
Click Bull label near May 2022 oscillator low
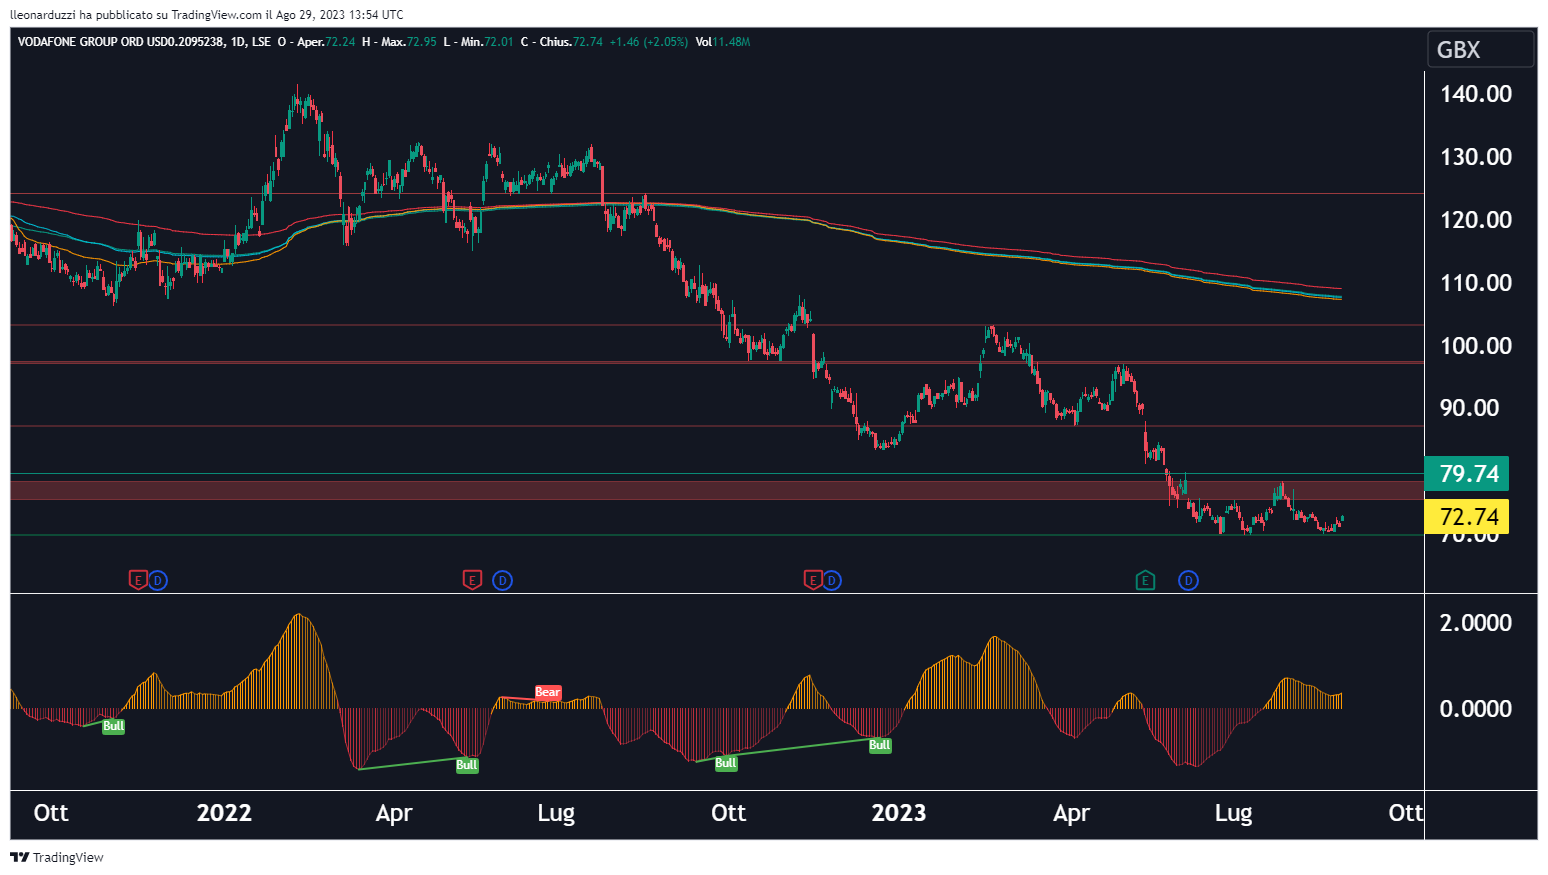coord(467,765)
